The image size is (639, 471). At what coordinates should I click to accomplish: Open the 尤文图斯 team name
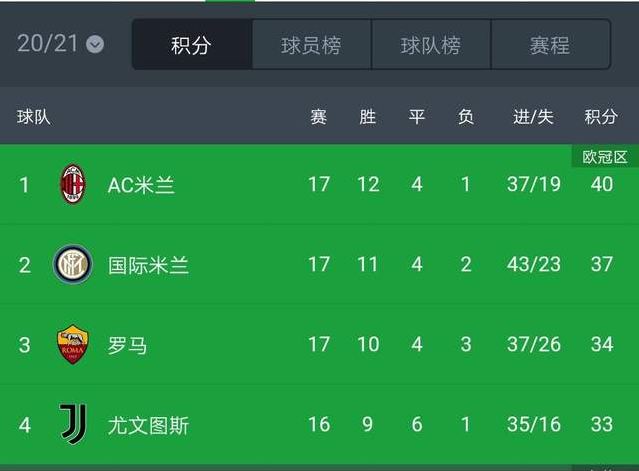[148, 425]
